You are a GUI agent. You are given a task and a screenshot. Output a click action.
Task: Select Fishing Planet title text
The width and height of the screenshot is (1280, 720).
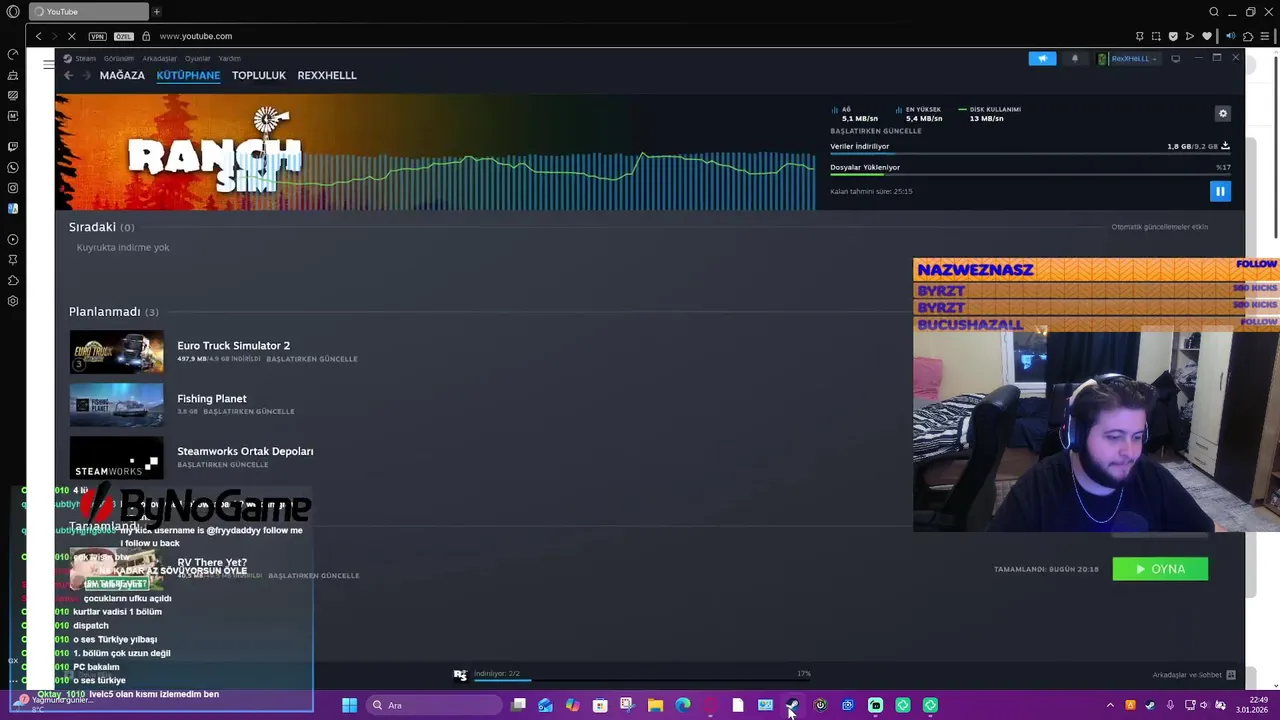212,399
